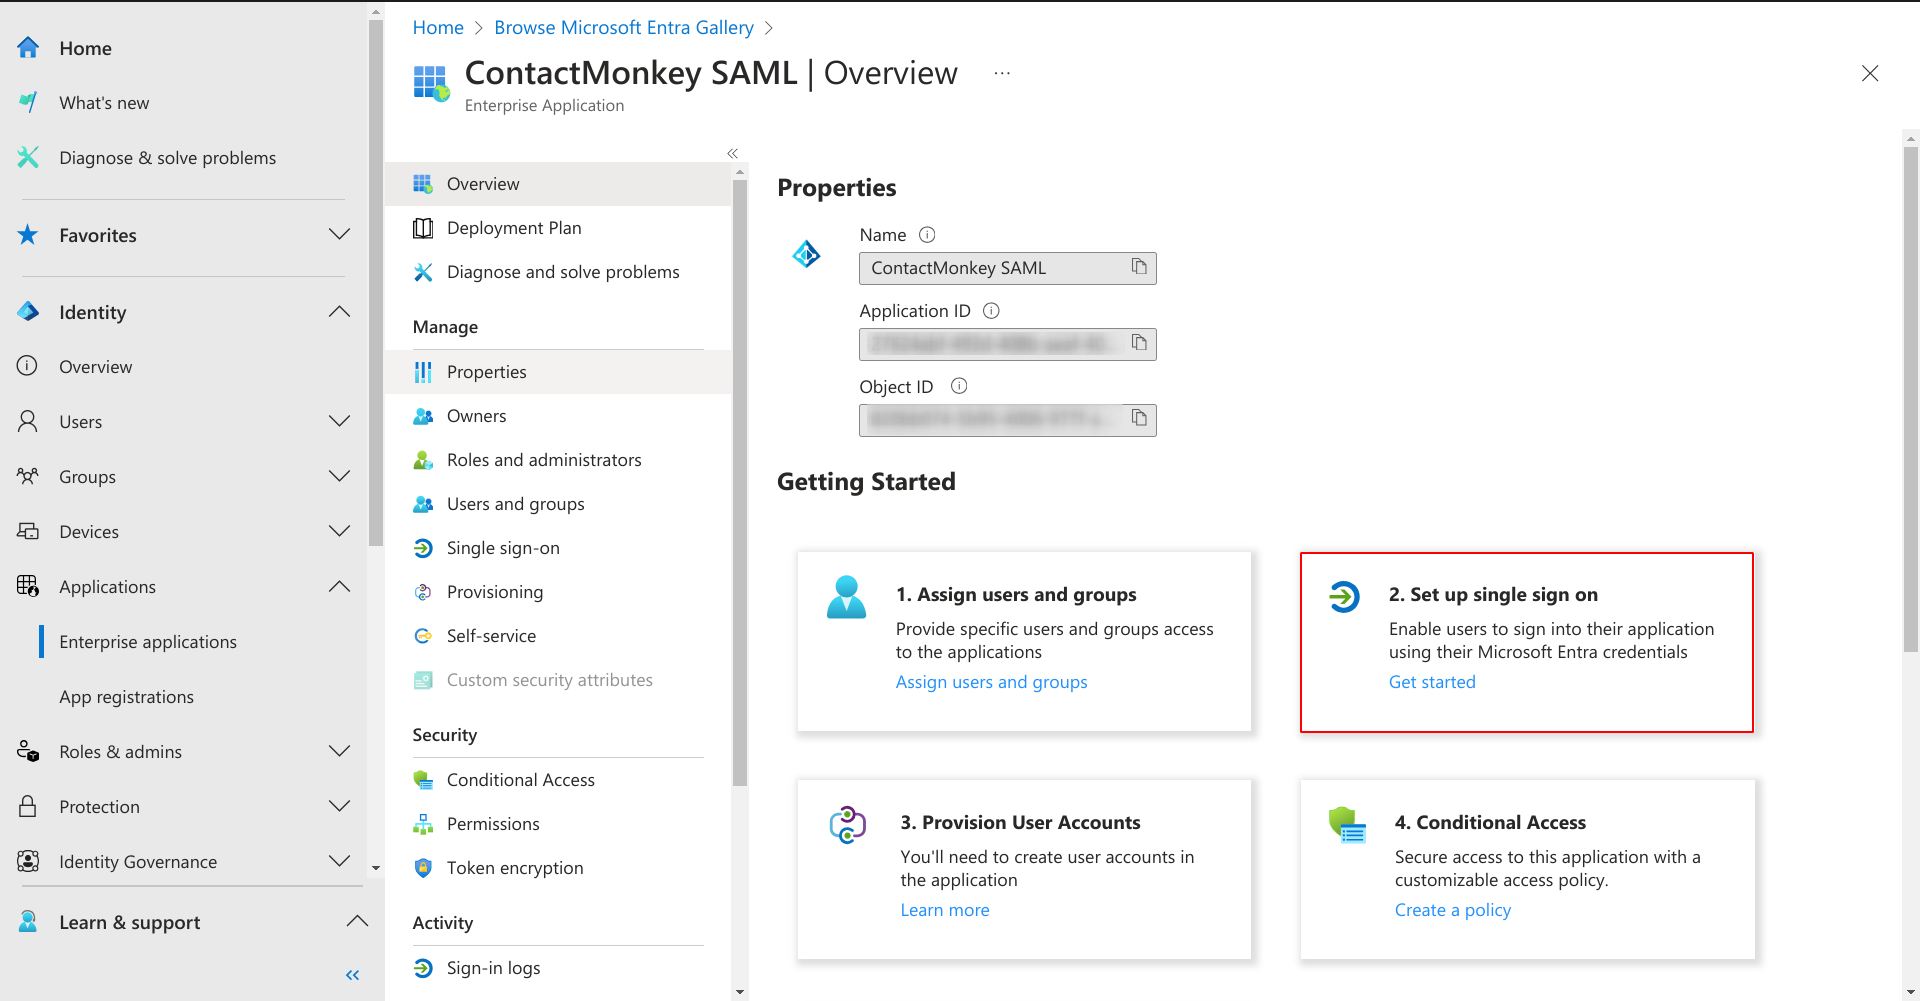Image resolution: width=1920 pixels, height=1001 pixels.
Task: Open Users and groups menu item
Action: pos(558,504)
